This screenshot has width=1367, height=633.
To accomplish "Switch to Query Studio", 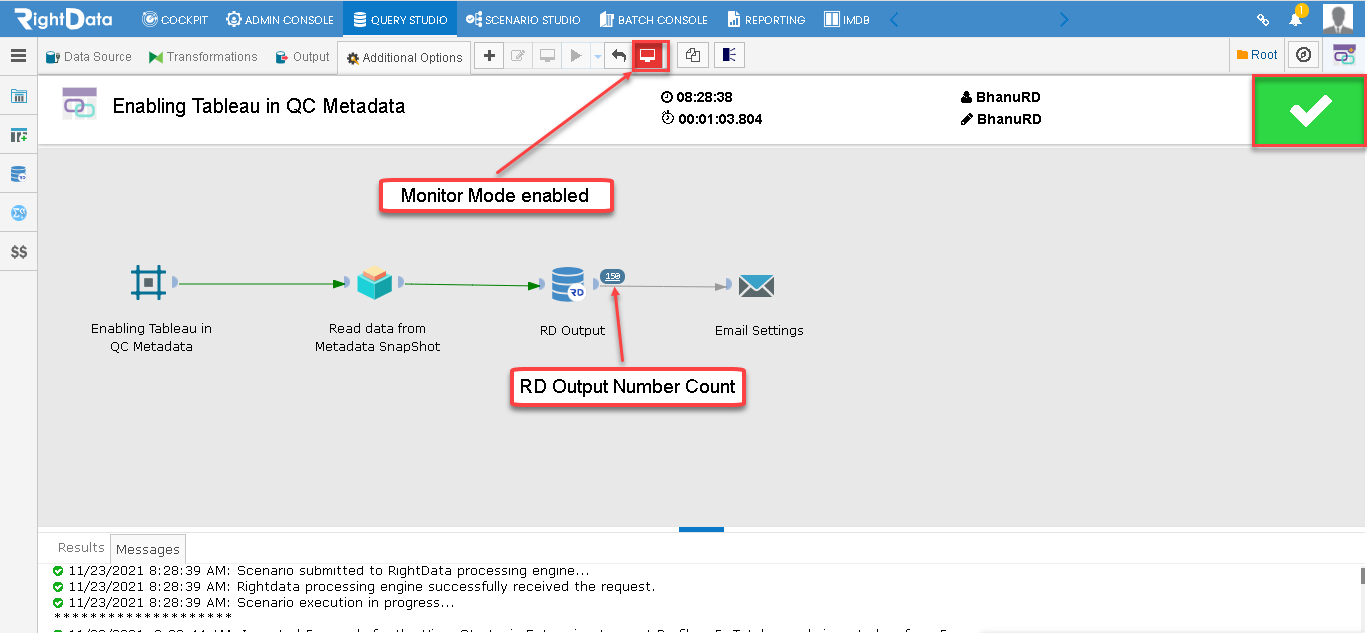I will point(400,19).
